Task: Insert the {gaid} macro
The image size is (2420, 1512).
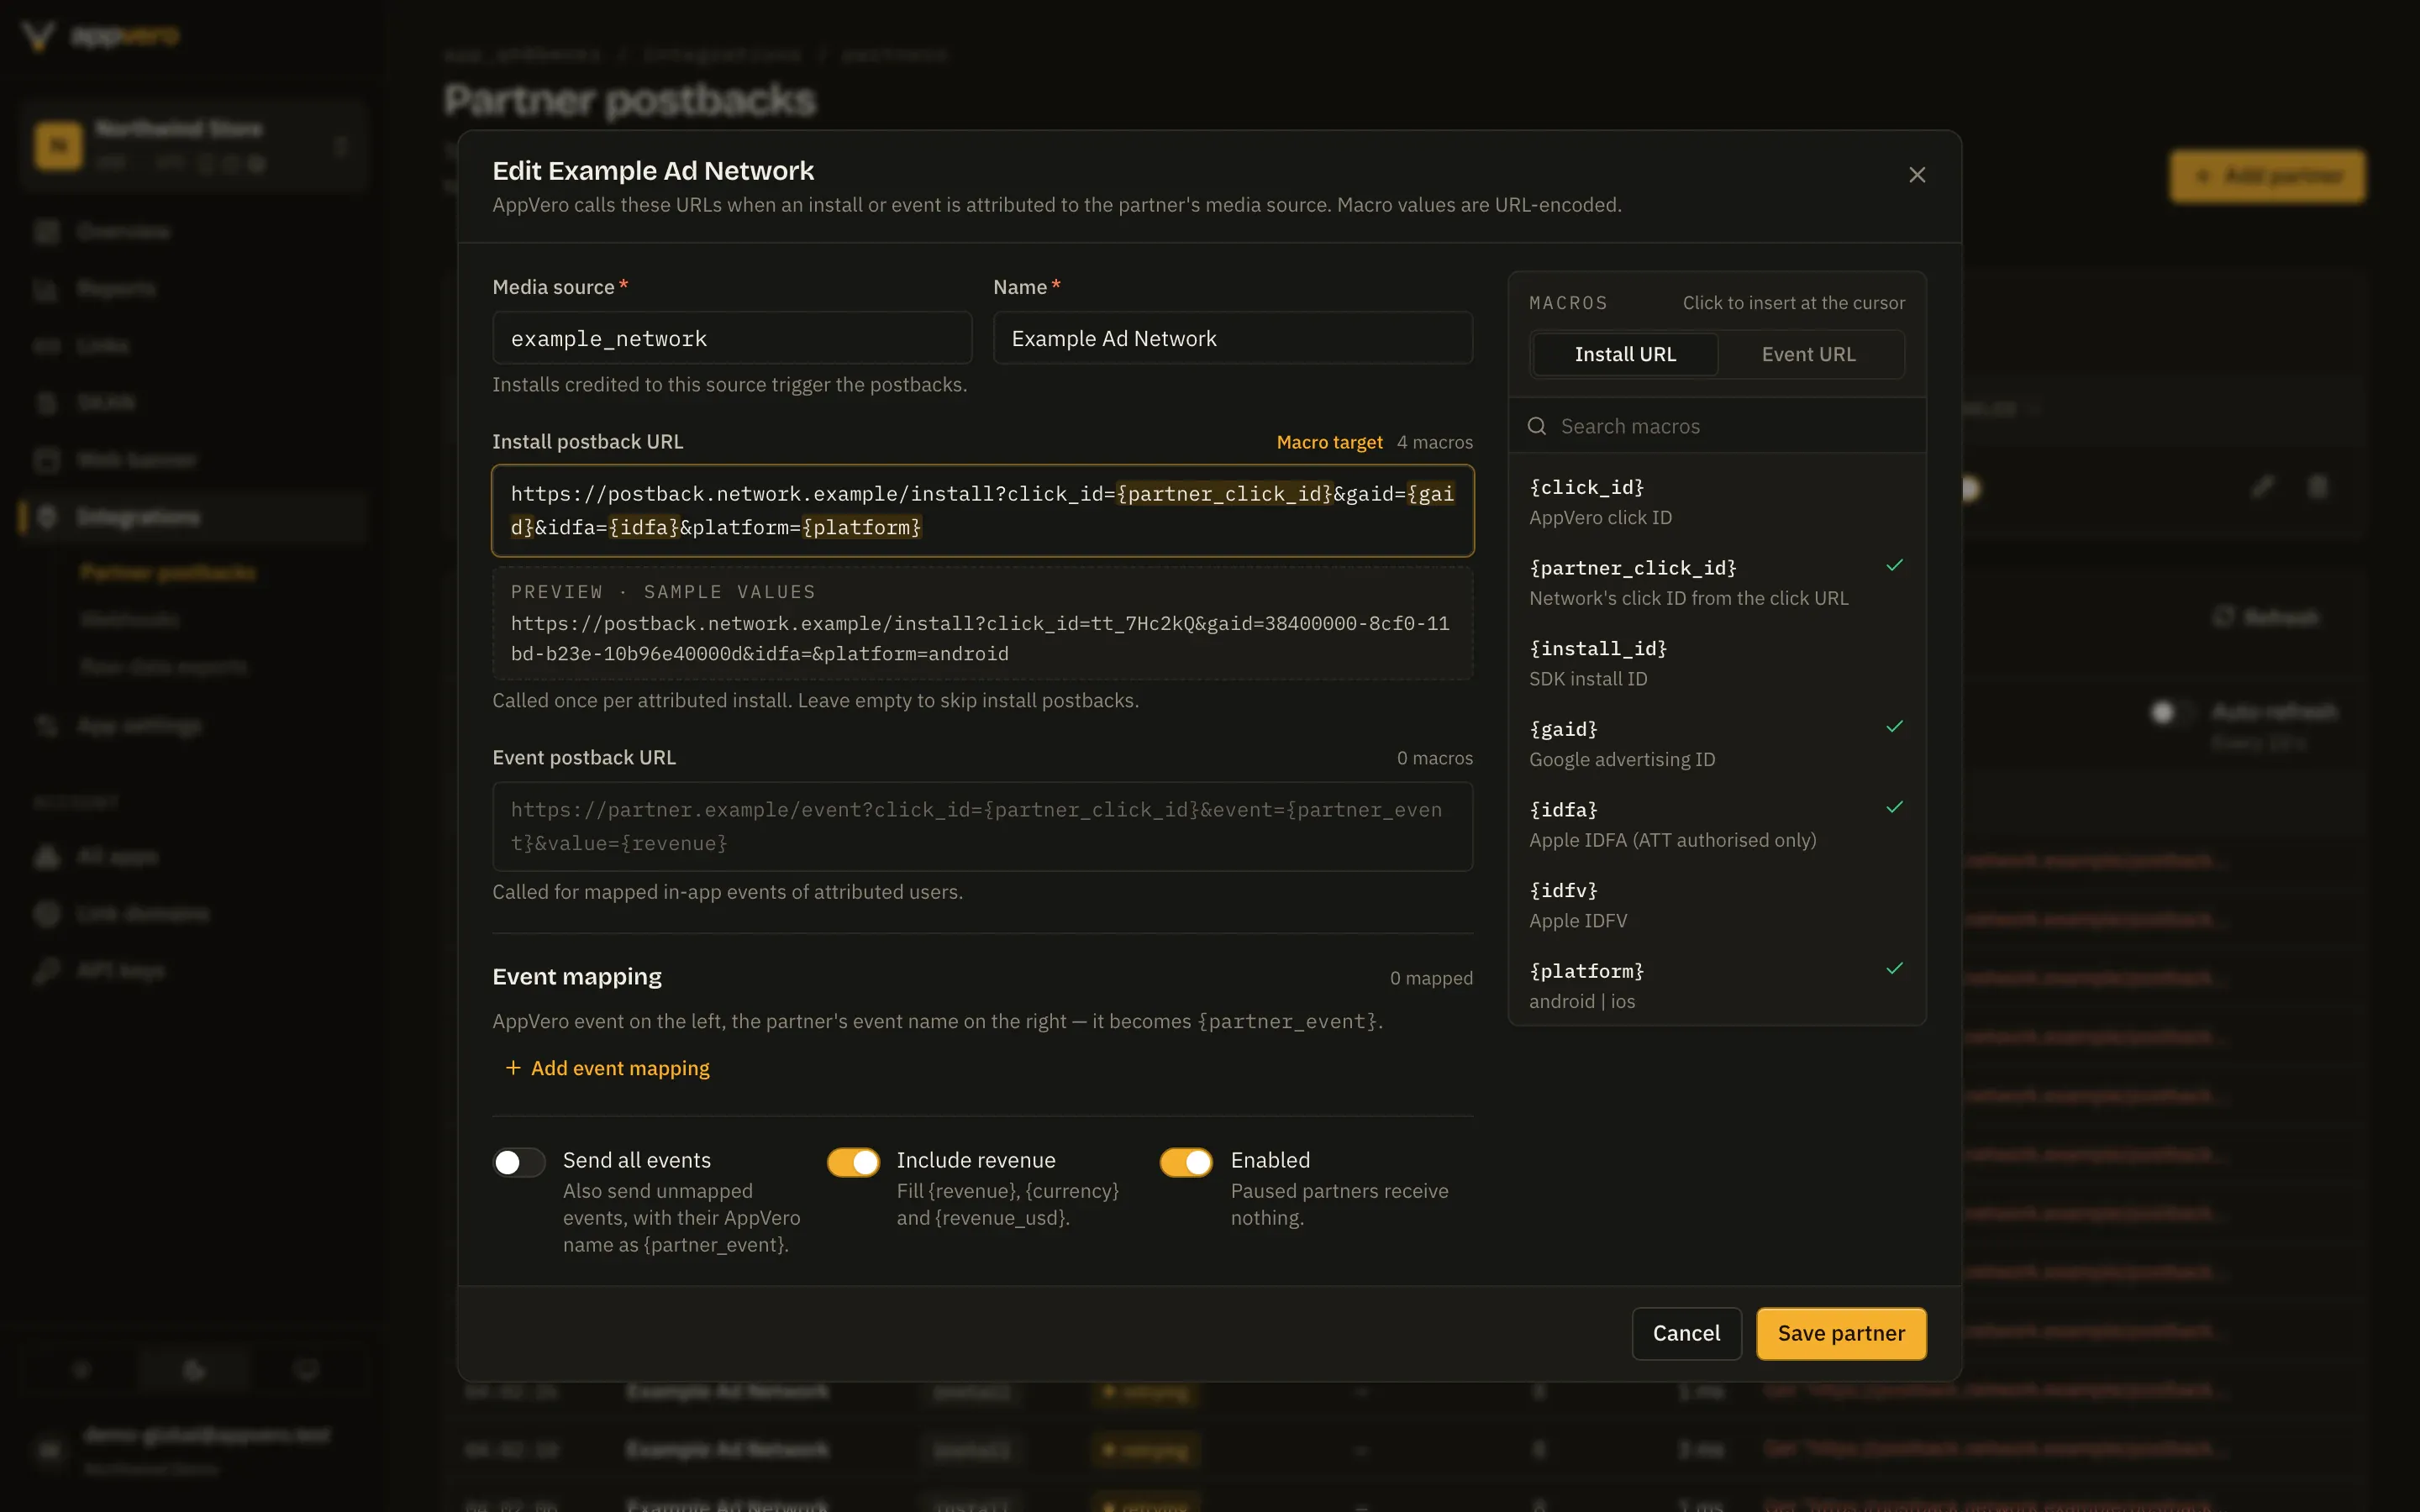Action: tap(1717, 743)
